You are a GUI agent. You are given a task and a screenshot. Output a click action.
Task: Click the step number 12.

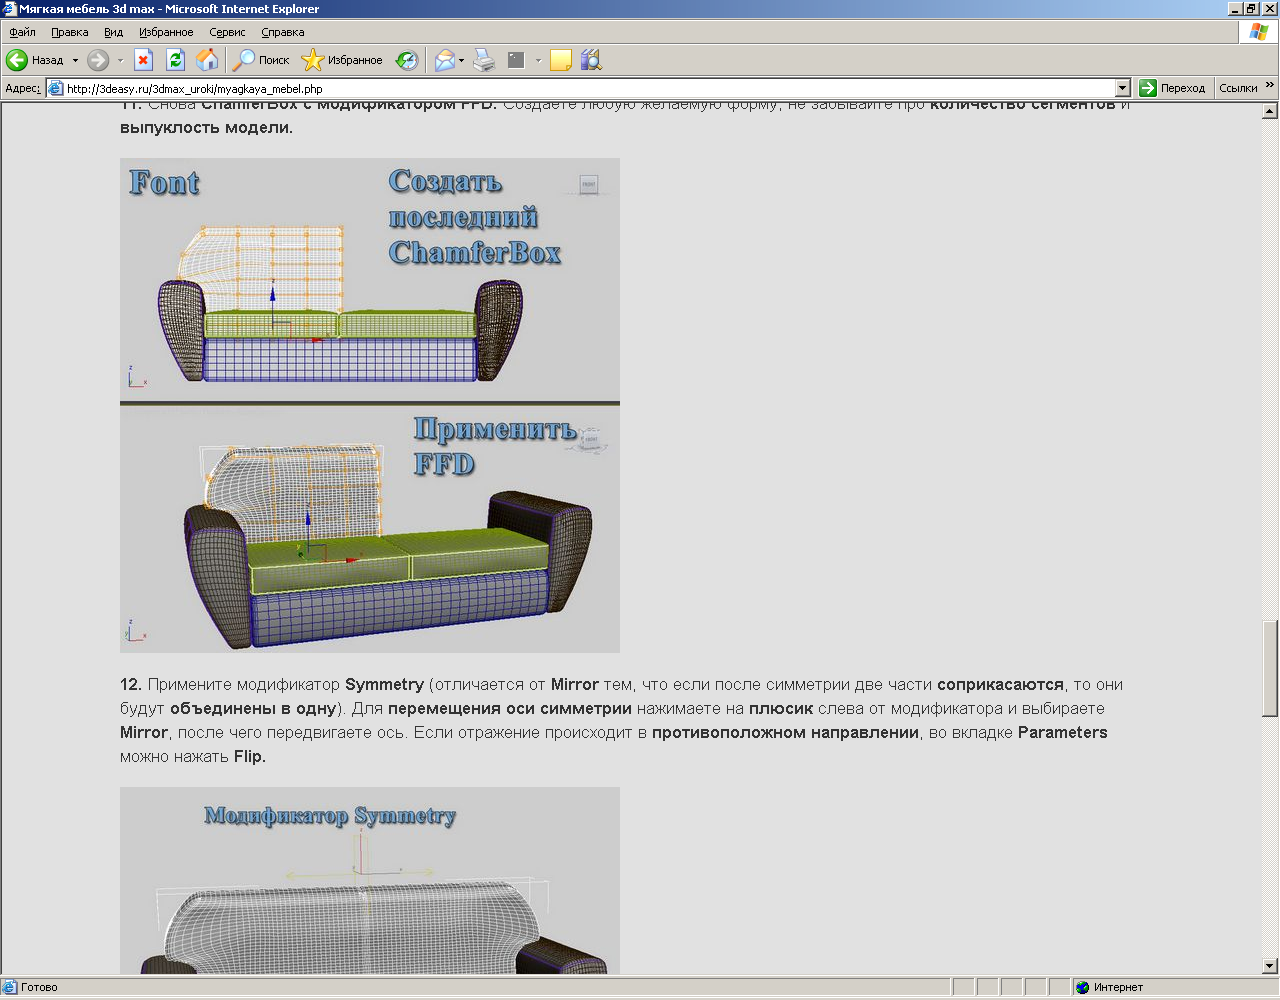[131, 685]
